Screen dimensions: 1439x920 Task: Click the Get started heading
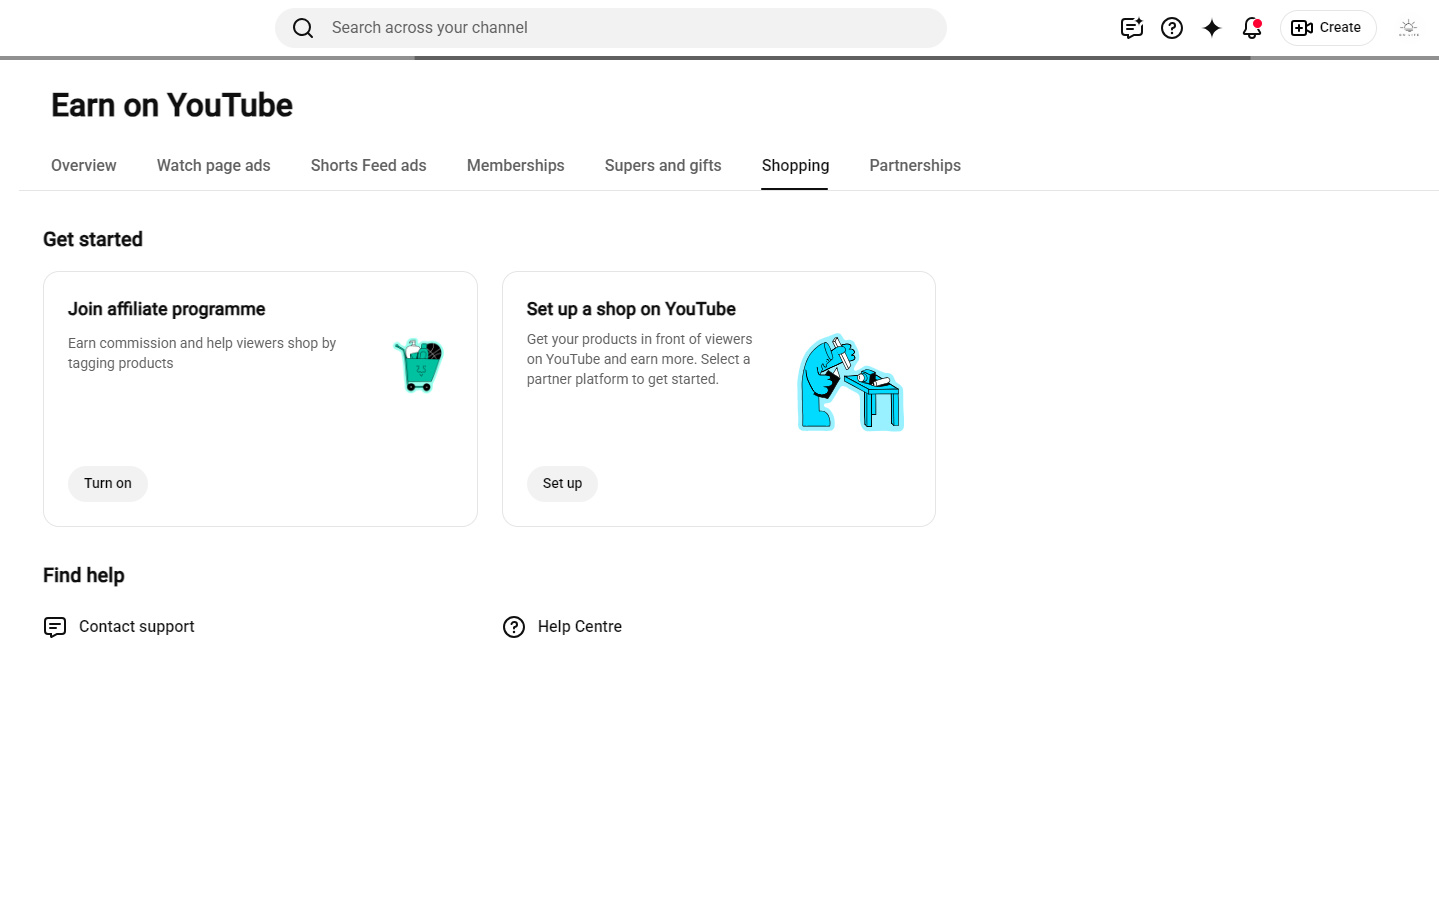93,240
